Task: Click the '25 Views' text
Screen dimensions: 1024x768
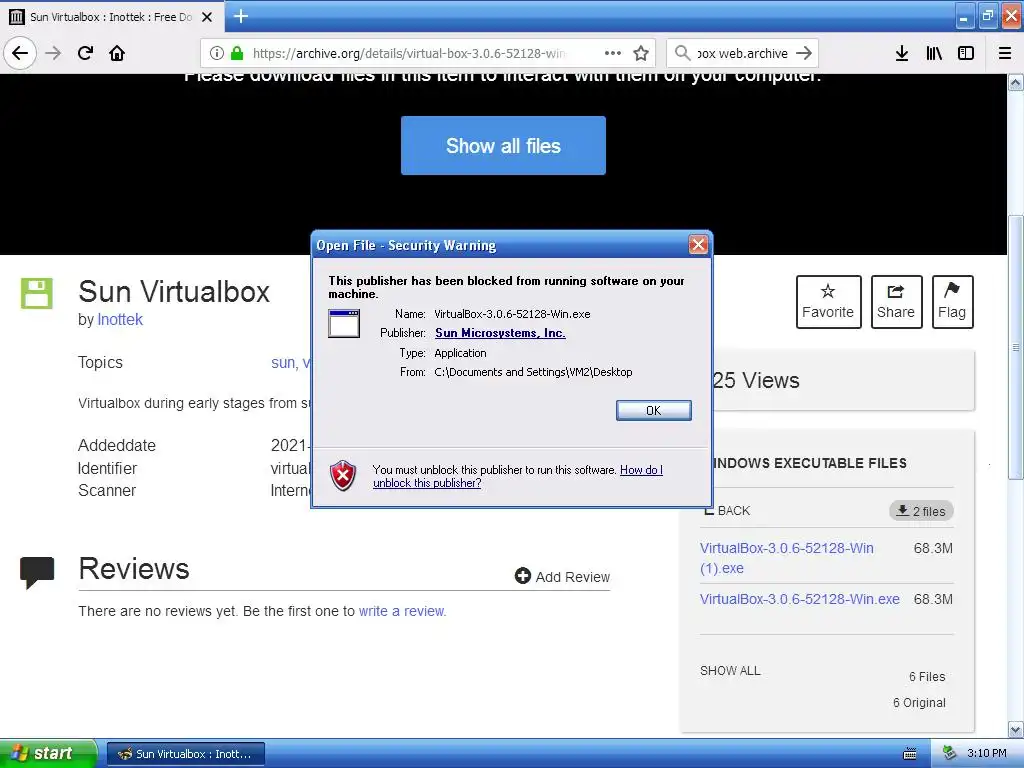Action: pos(756,380)
